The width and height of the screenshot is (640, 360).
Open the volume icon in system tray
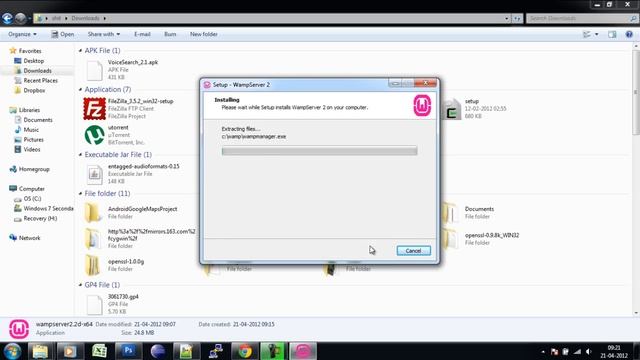(588, 351)
